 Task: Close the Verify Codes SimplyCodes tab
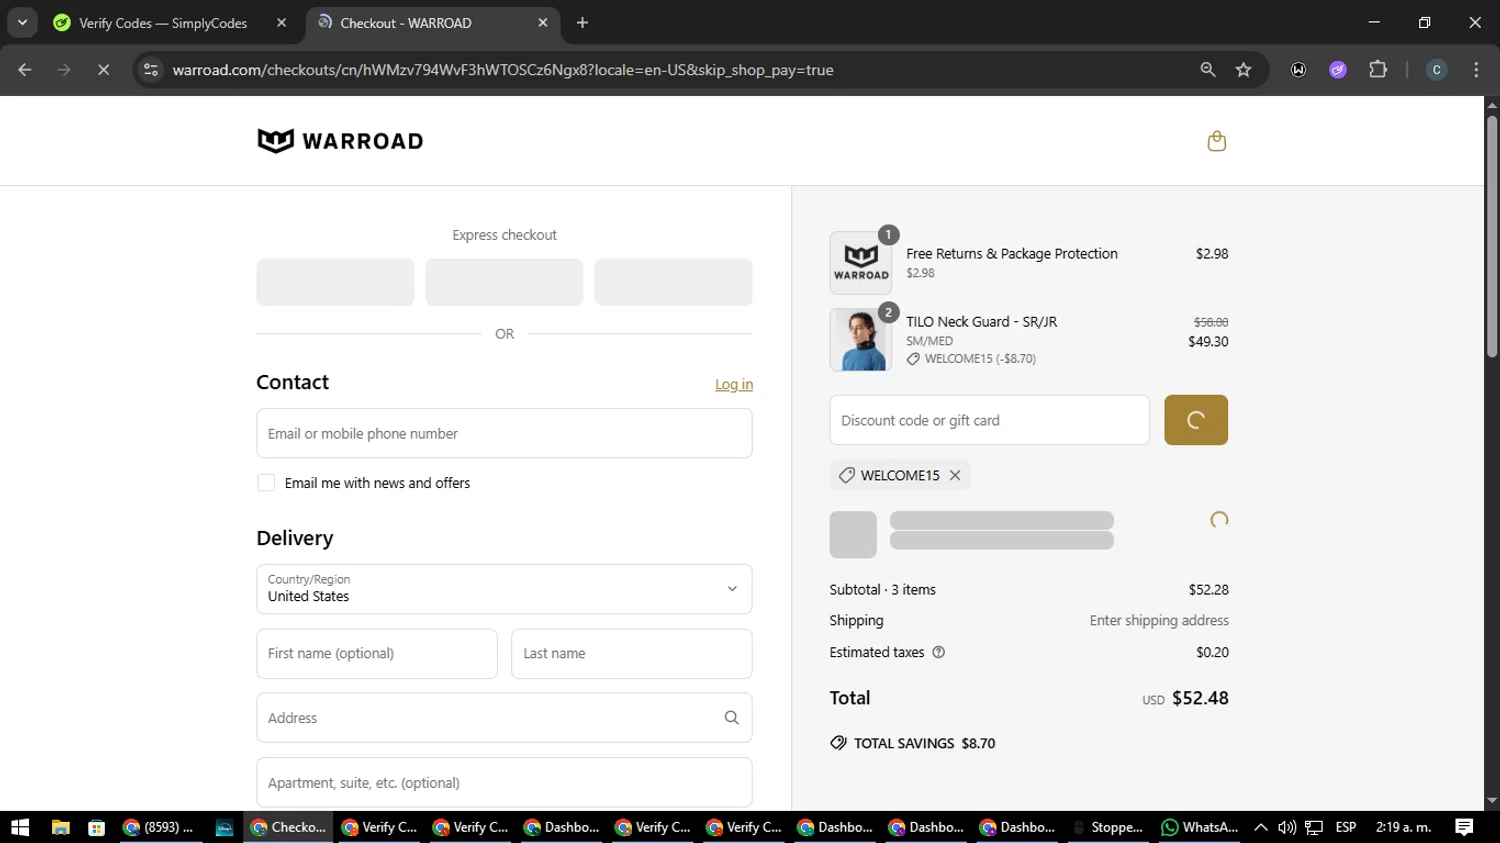pos(281,22)
